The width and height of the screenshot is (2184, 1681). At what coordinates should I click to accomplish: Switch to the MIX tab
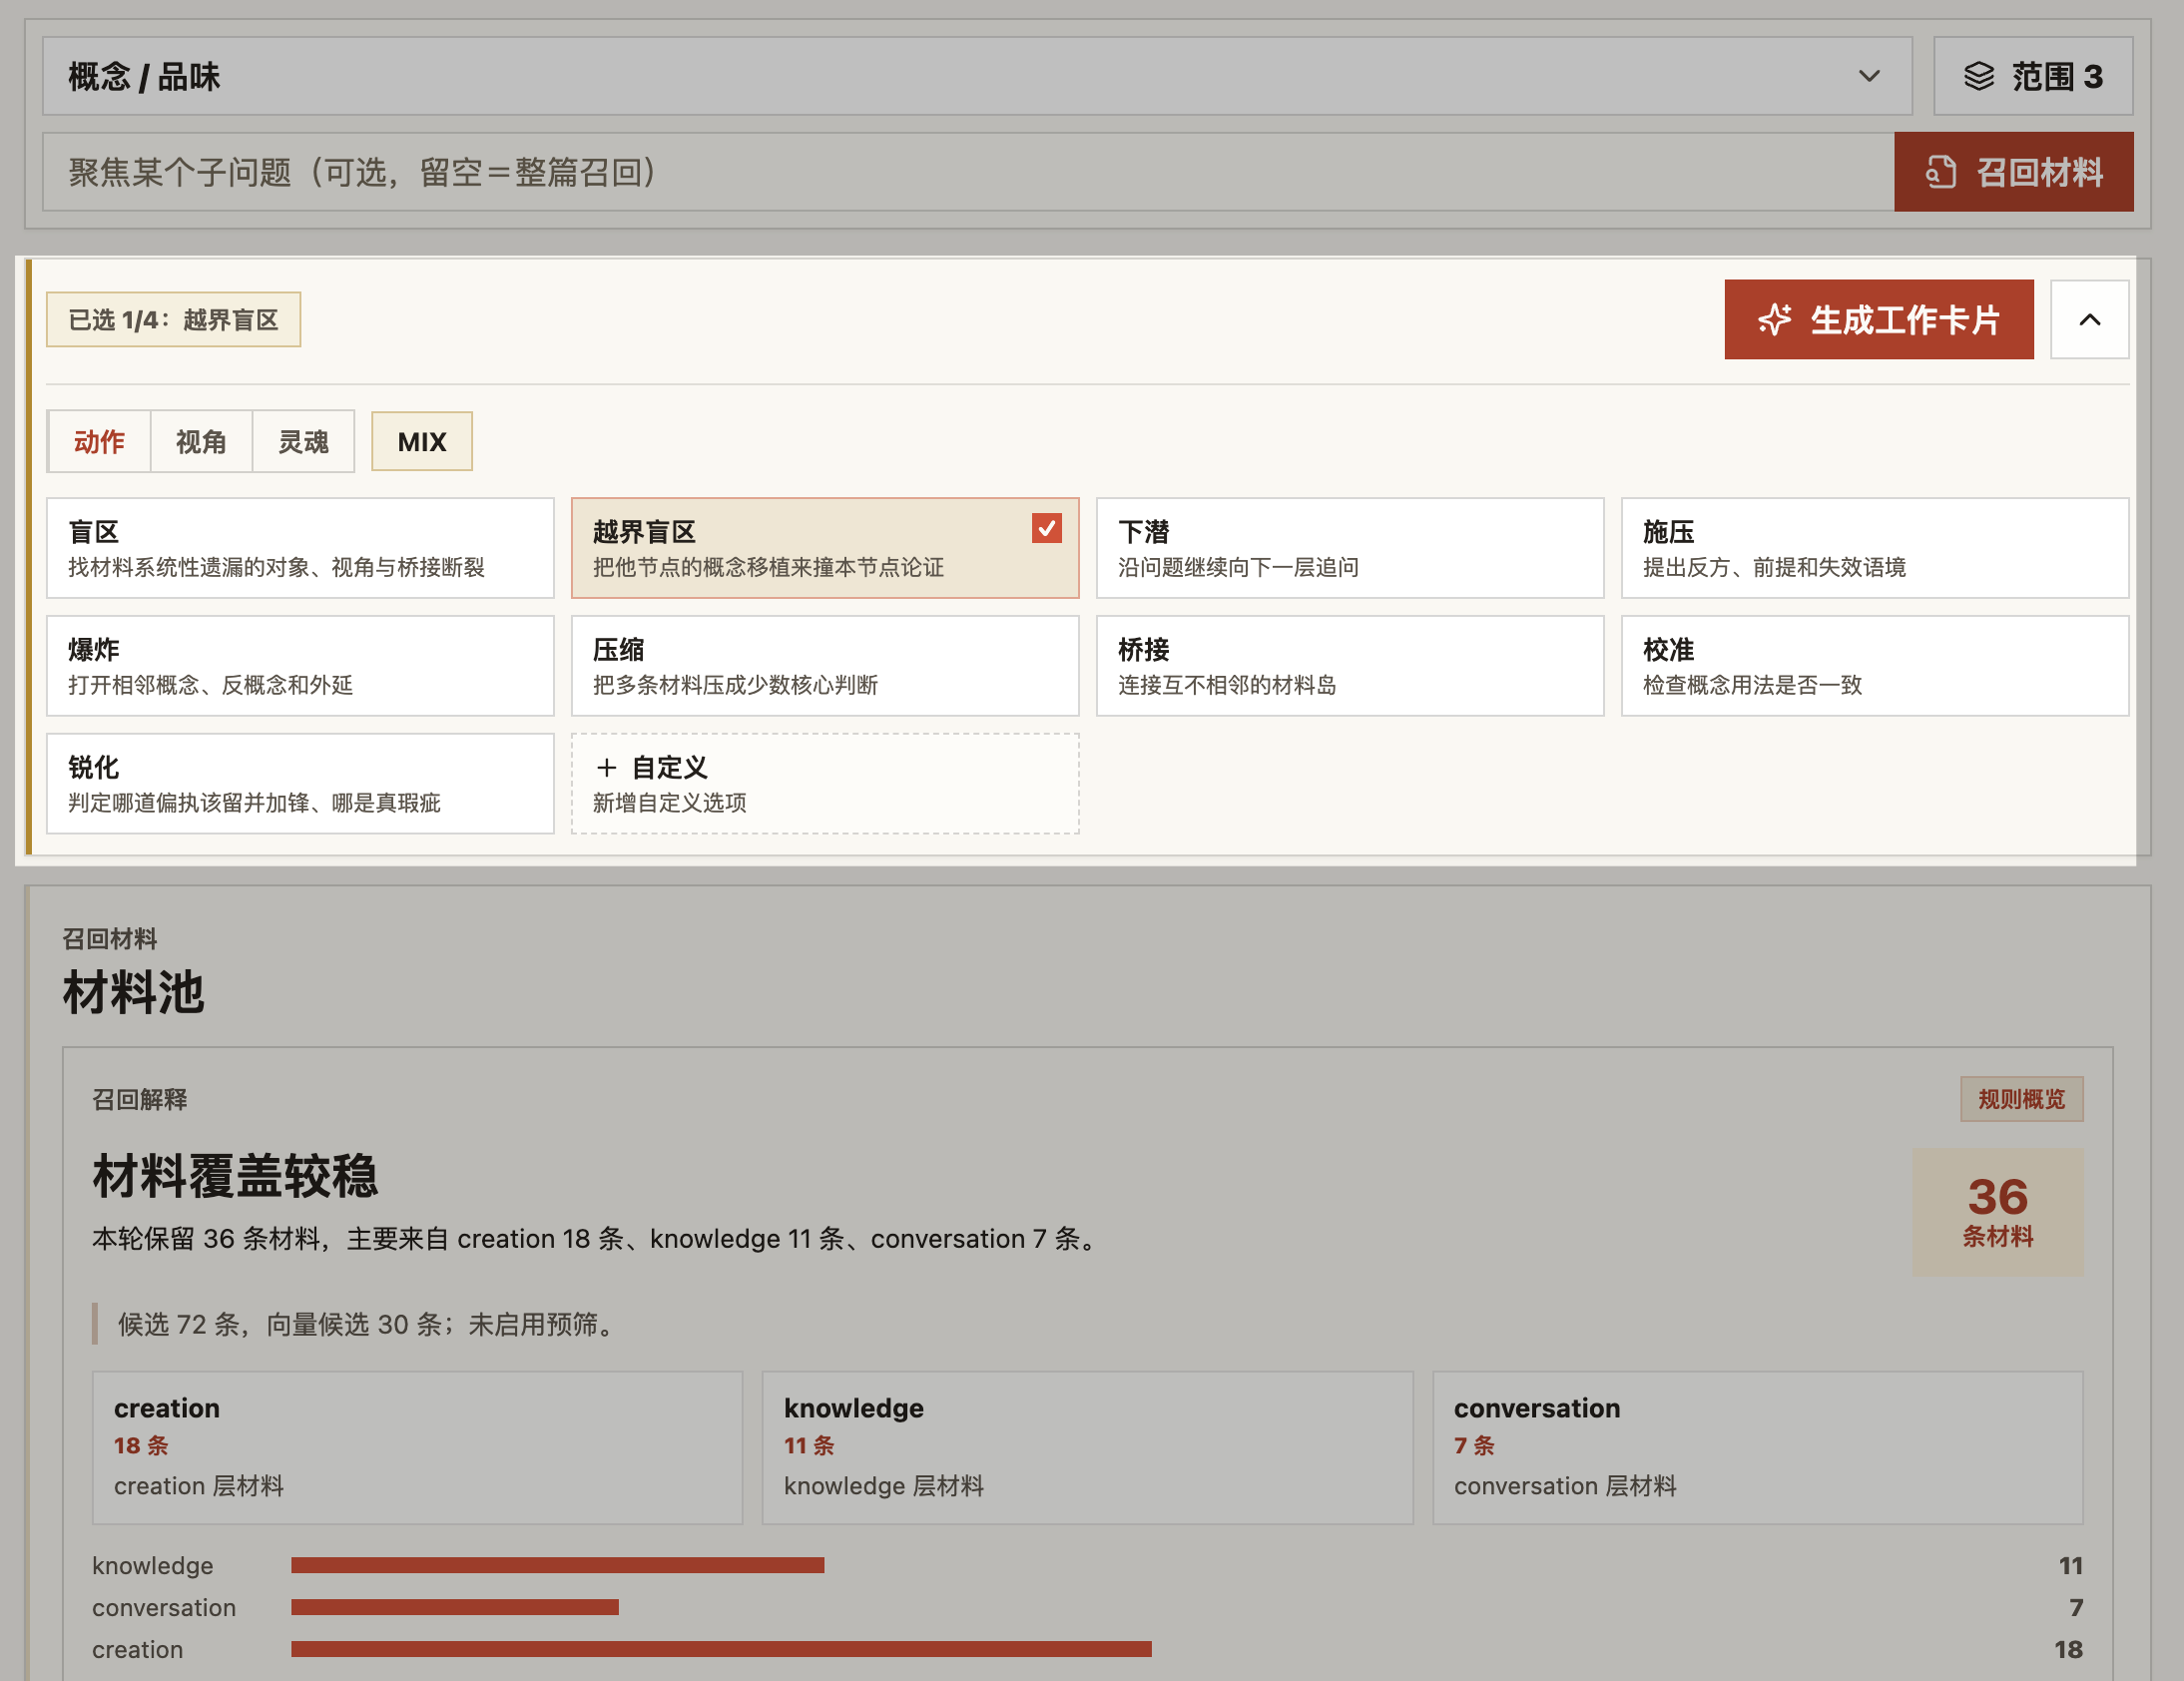[x=422, y=441]
